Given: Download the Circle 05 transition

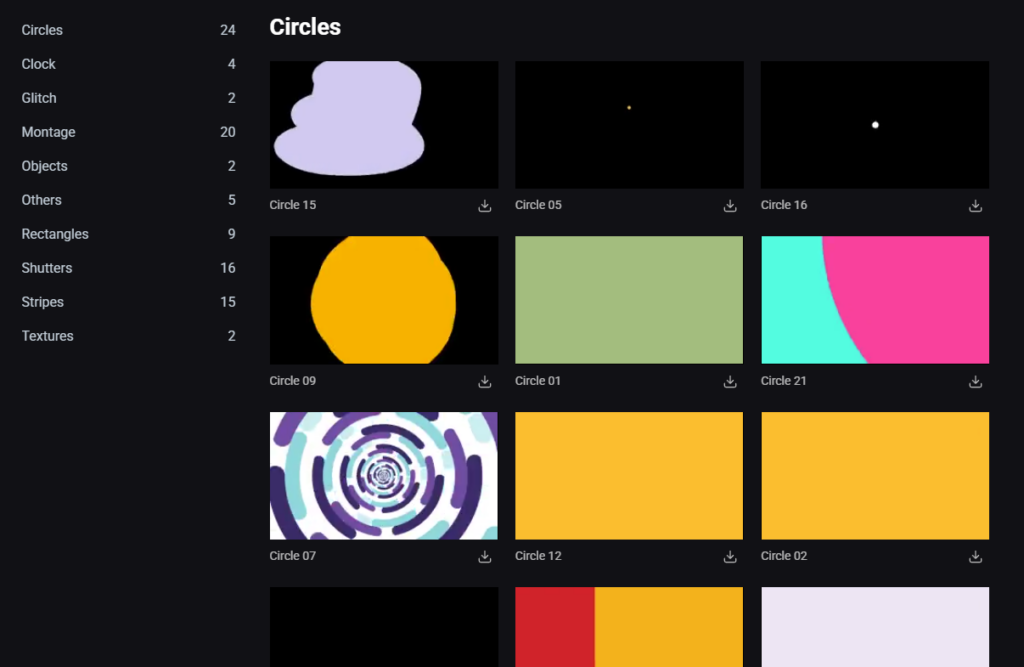Looking at the screenshot, I should pos(730,206).
